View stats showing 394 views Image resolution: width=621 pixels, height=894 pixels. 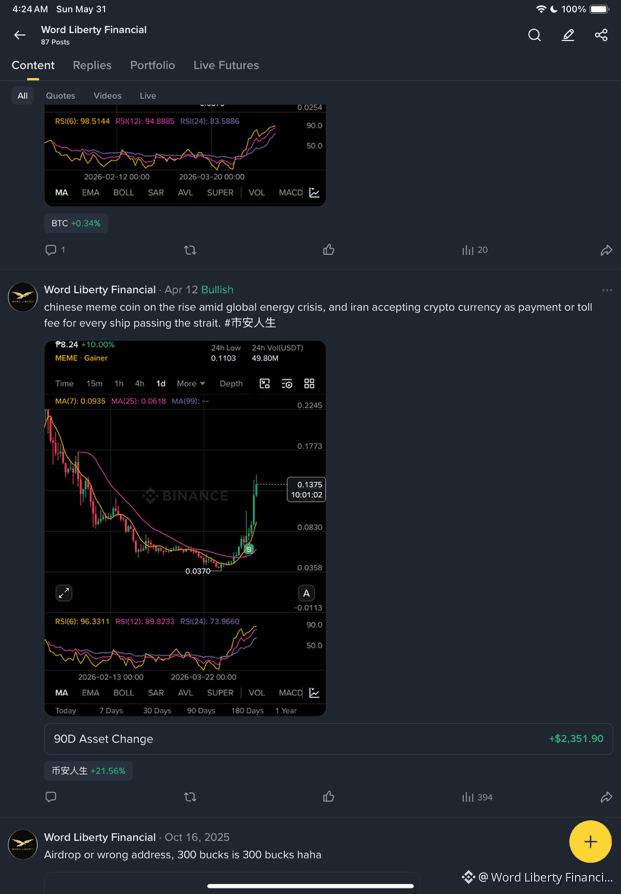point(477,797)
